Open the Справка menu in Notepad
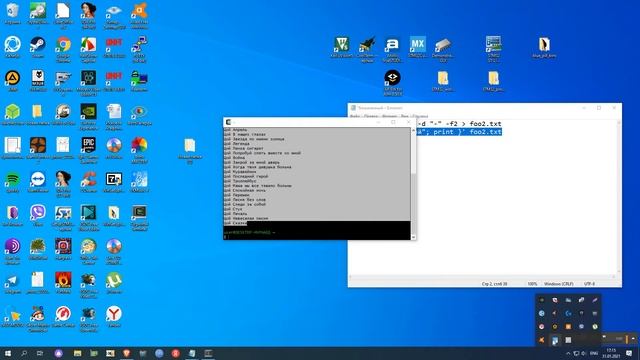The width and height of the screenshot is (640, 360). point(420,116)
